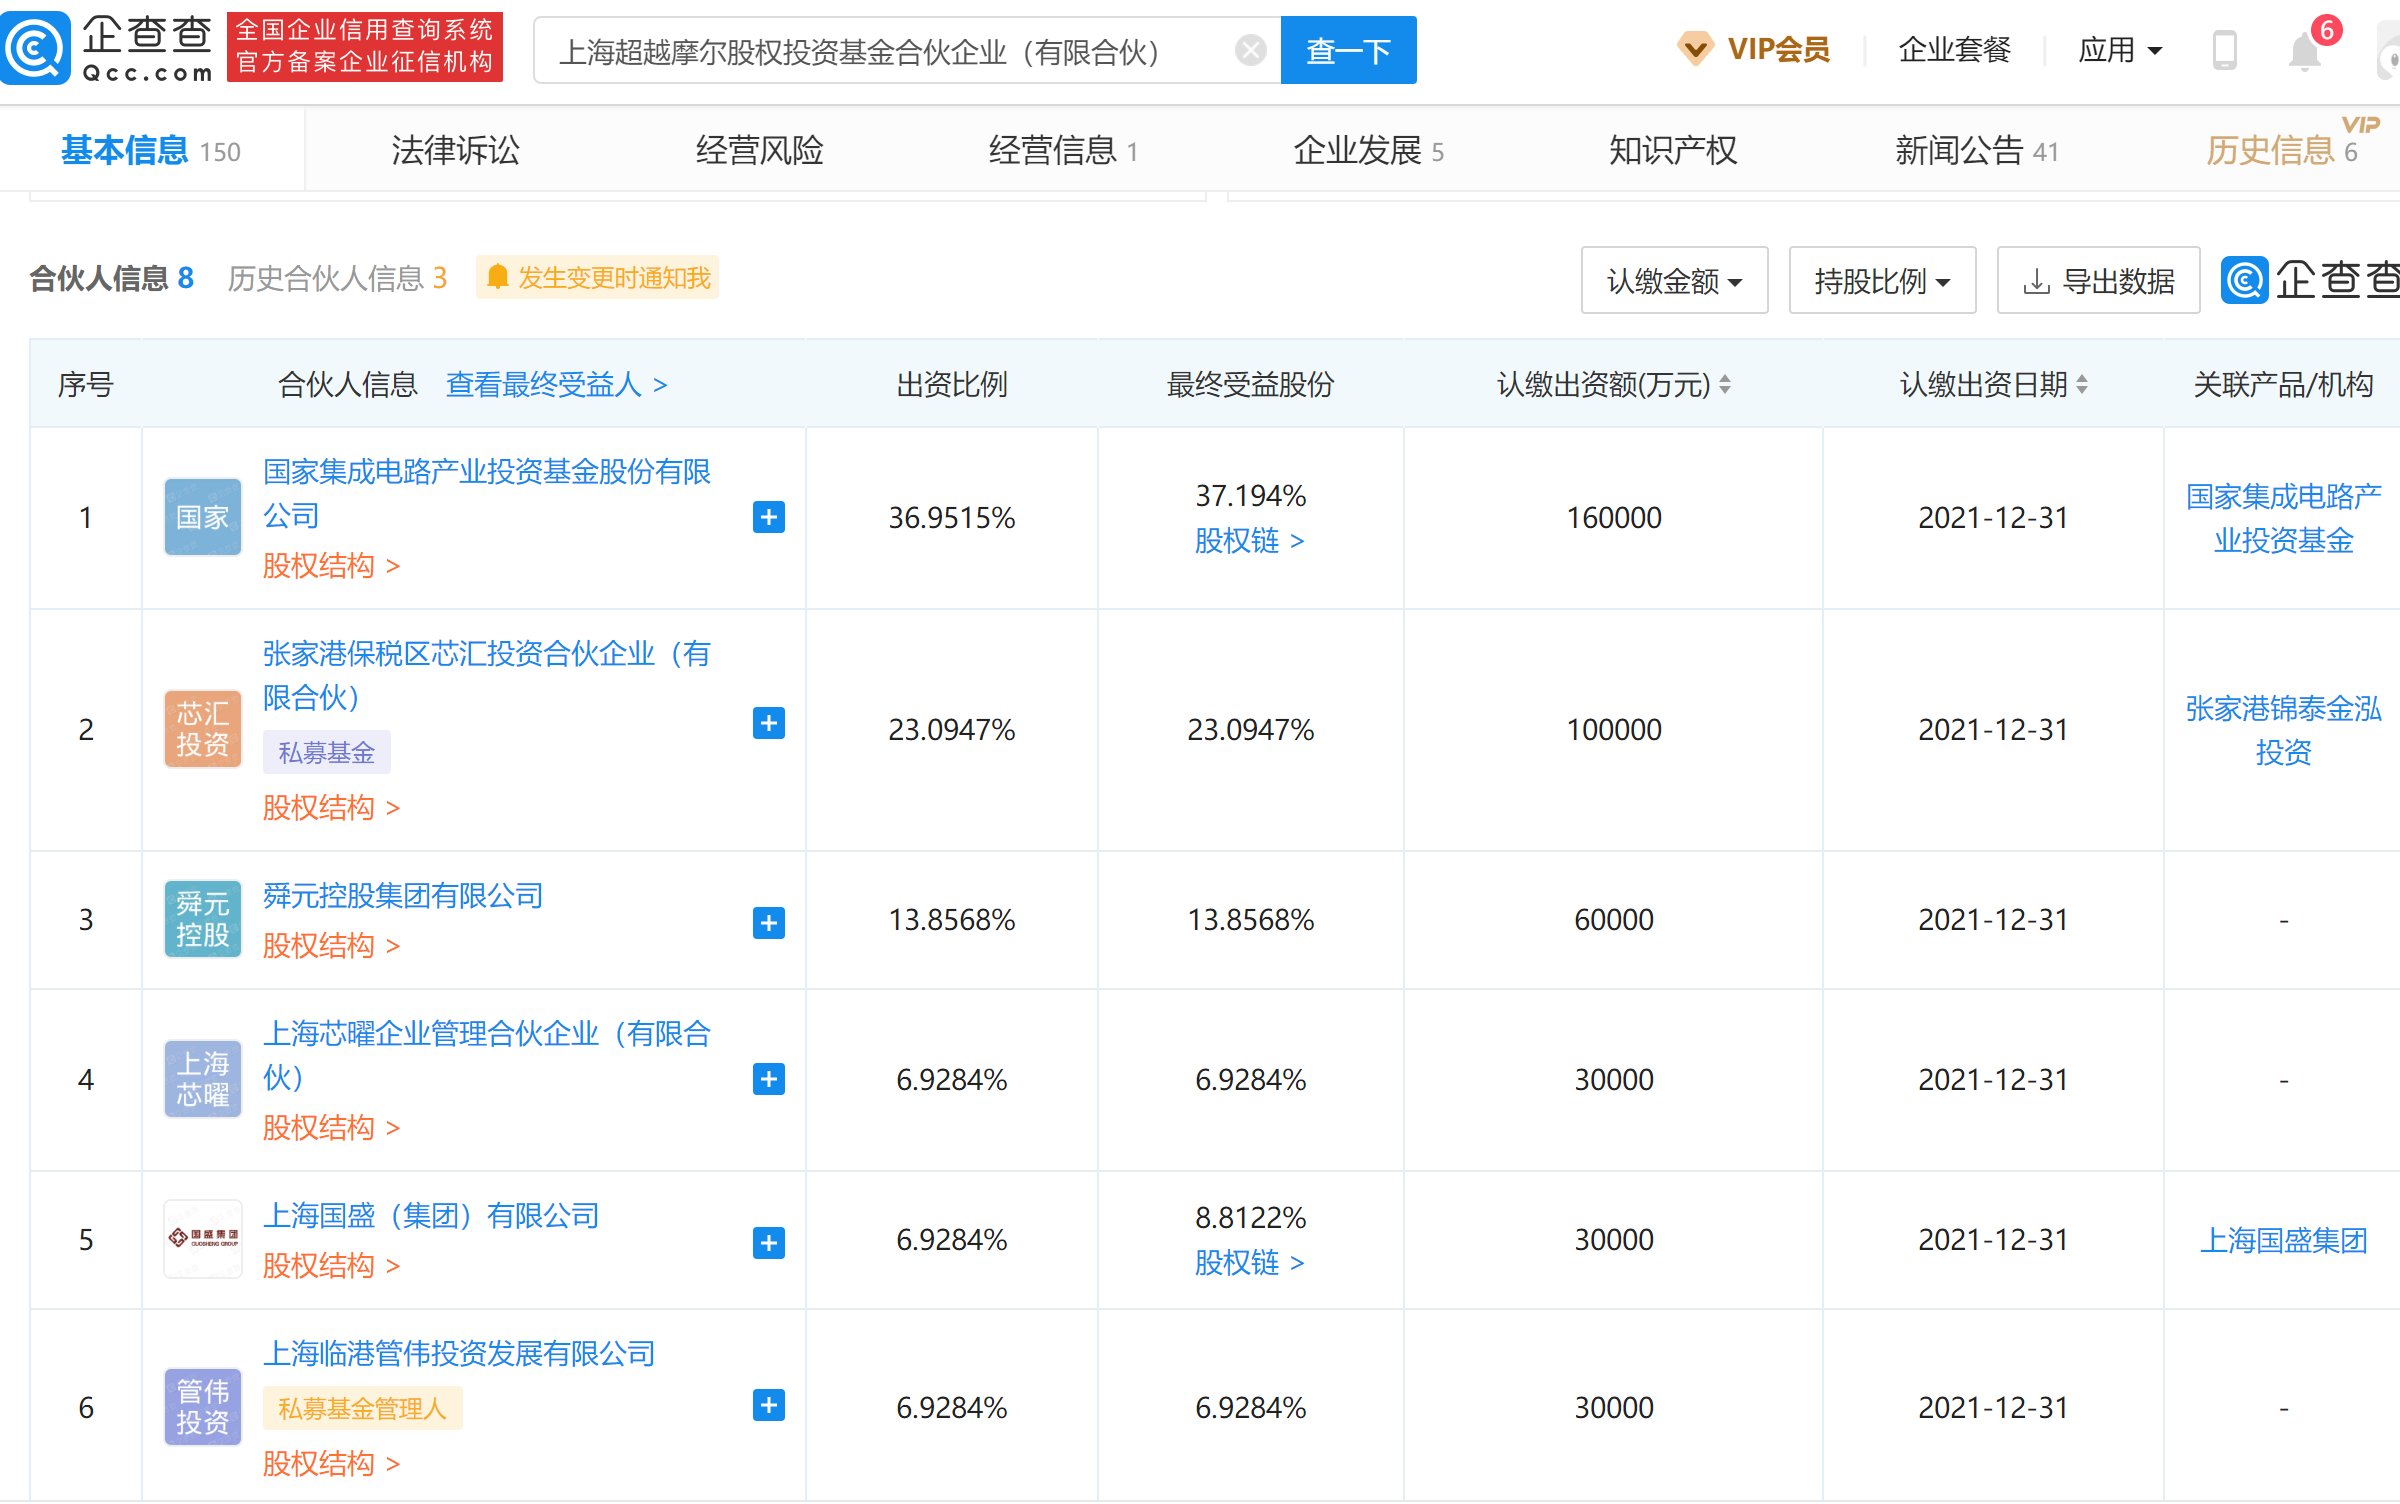Select the 23.0947% 最终受益股份 cell
This screenshot has width=2400, height=1504.
[x=1250, y=730]
